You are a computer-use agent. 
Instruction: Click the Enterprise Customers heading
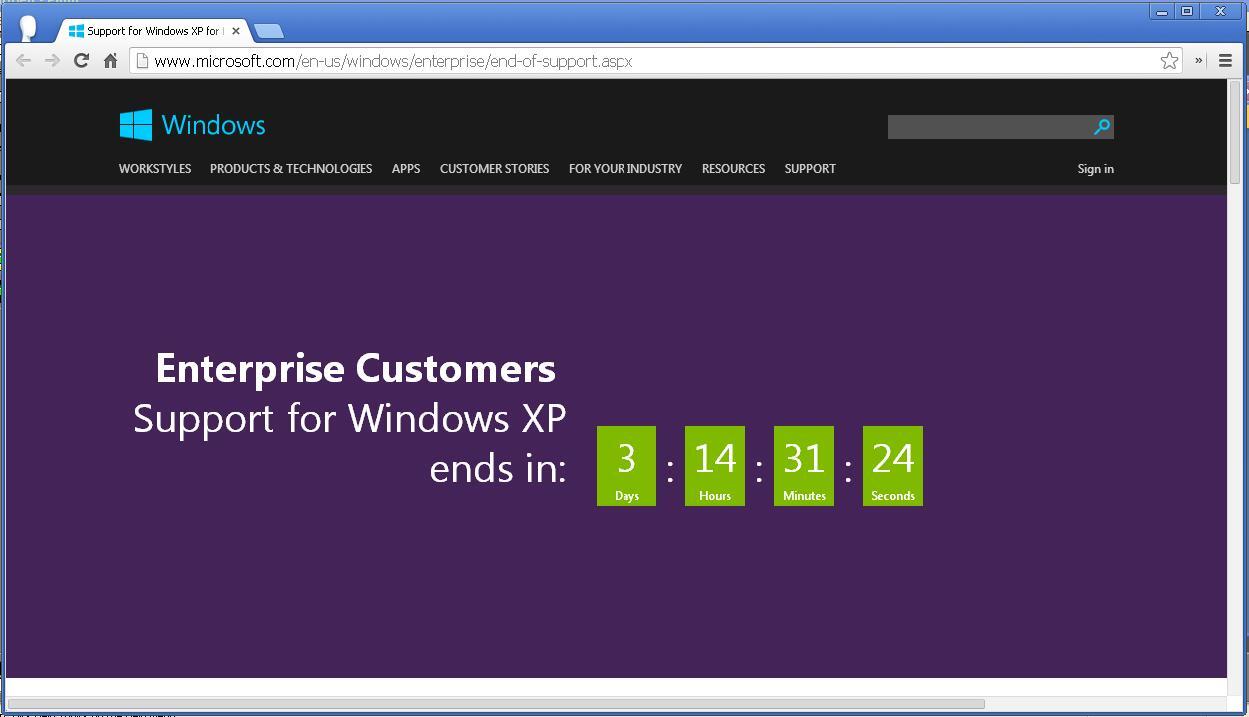pos(356,369)
